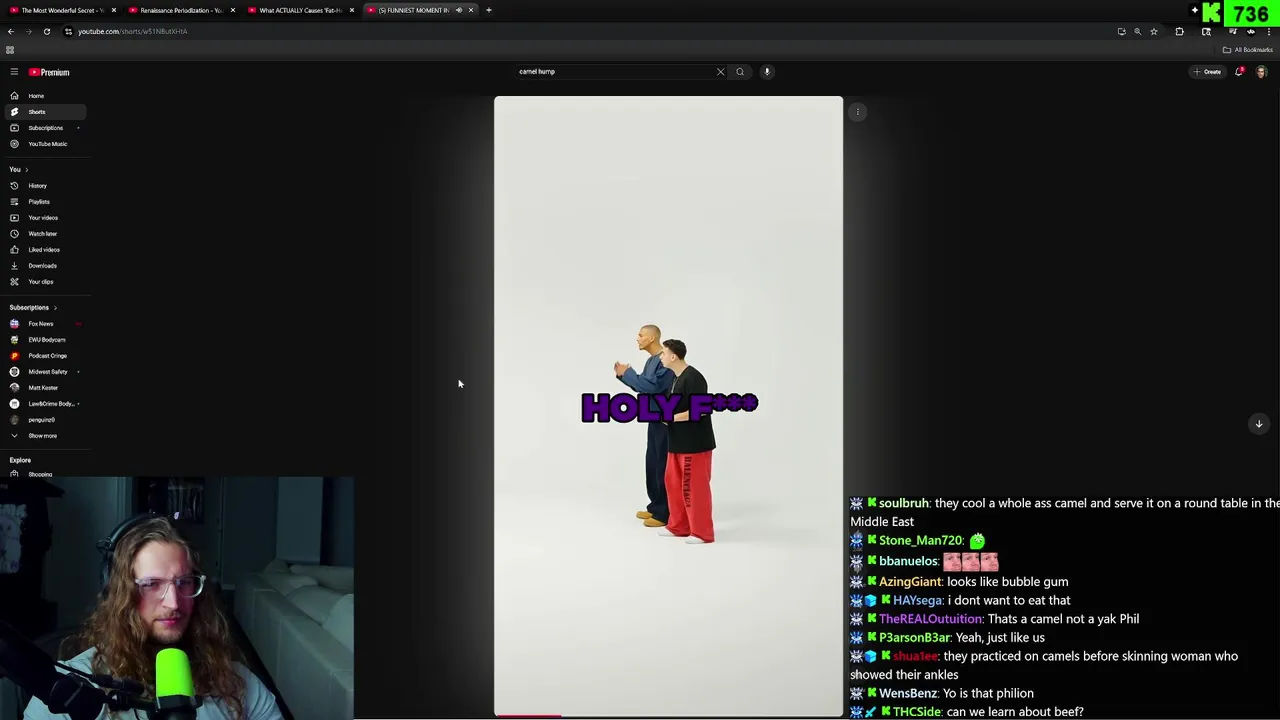Go to YouTube Premium home via logo
Viewport: 1280px width, 720px height.
[49, 72]
